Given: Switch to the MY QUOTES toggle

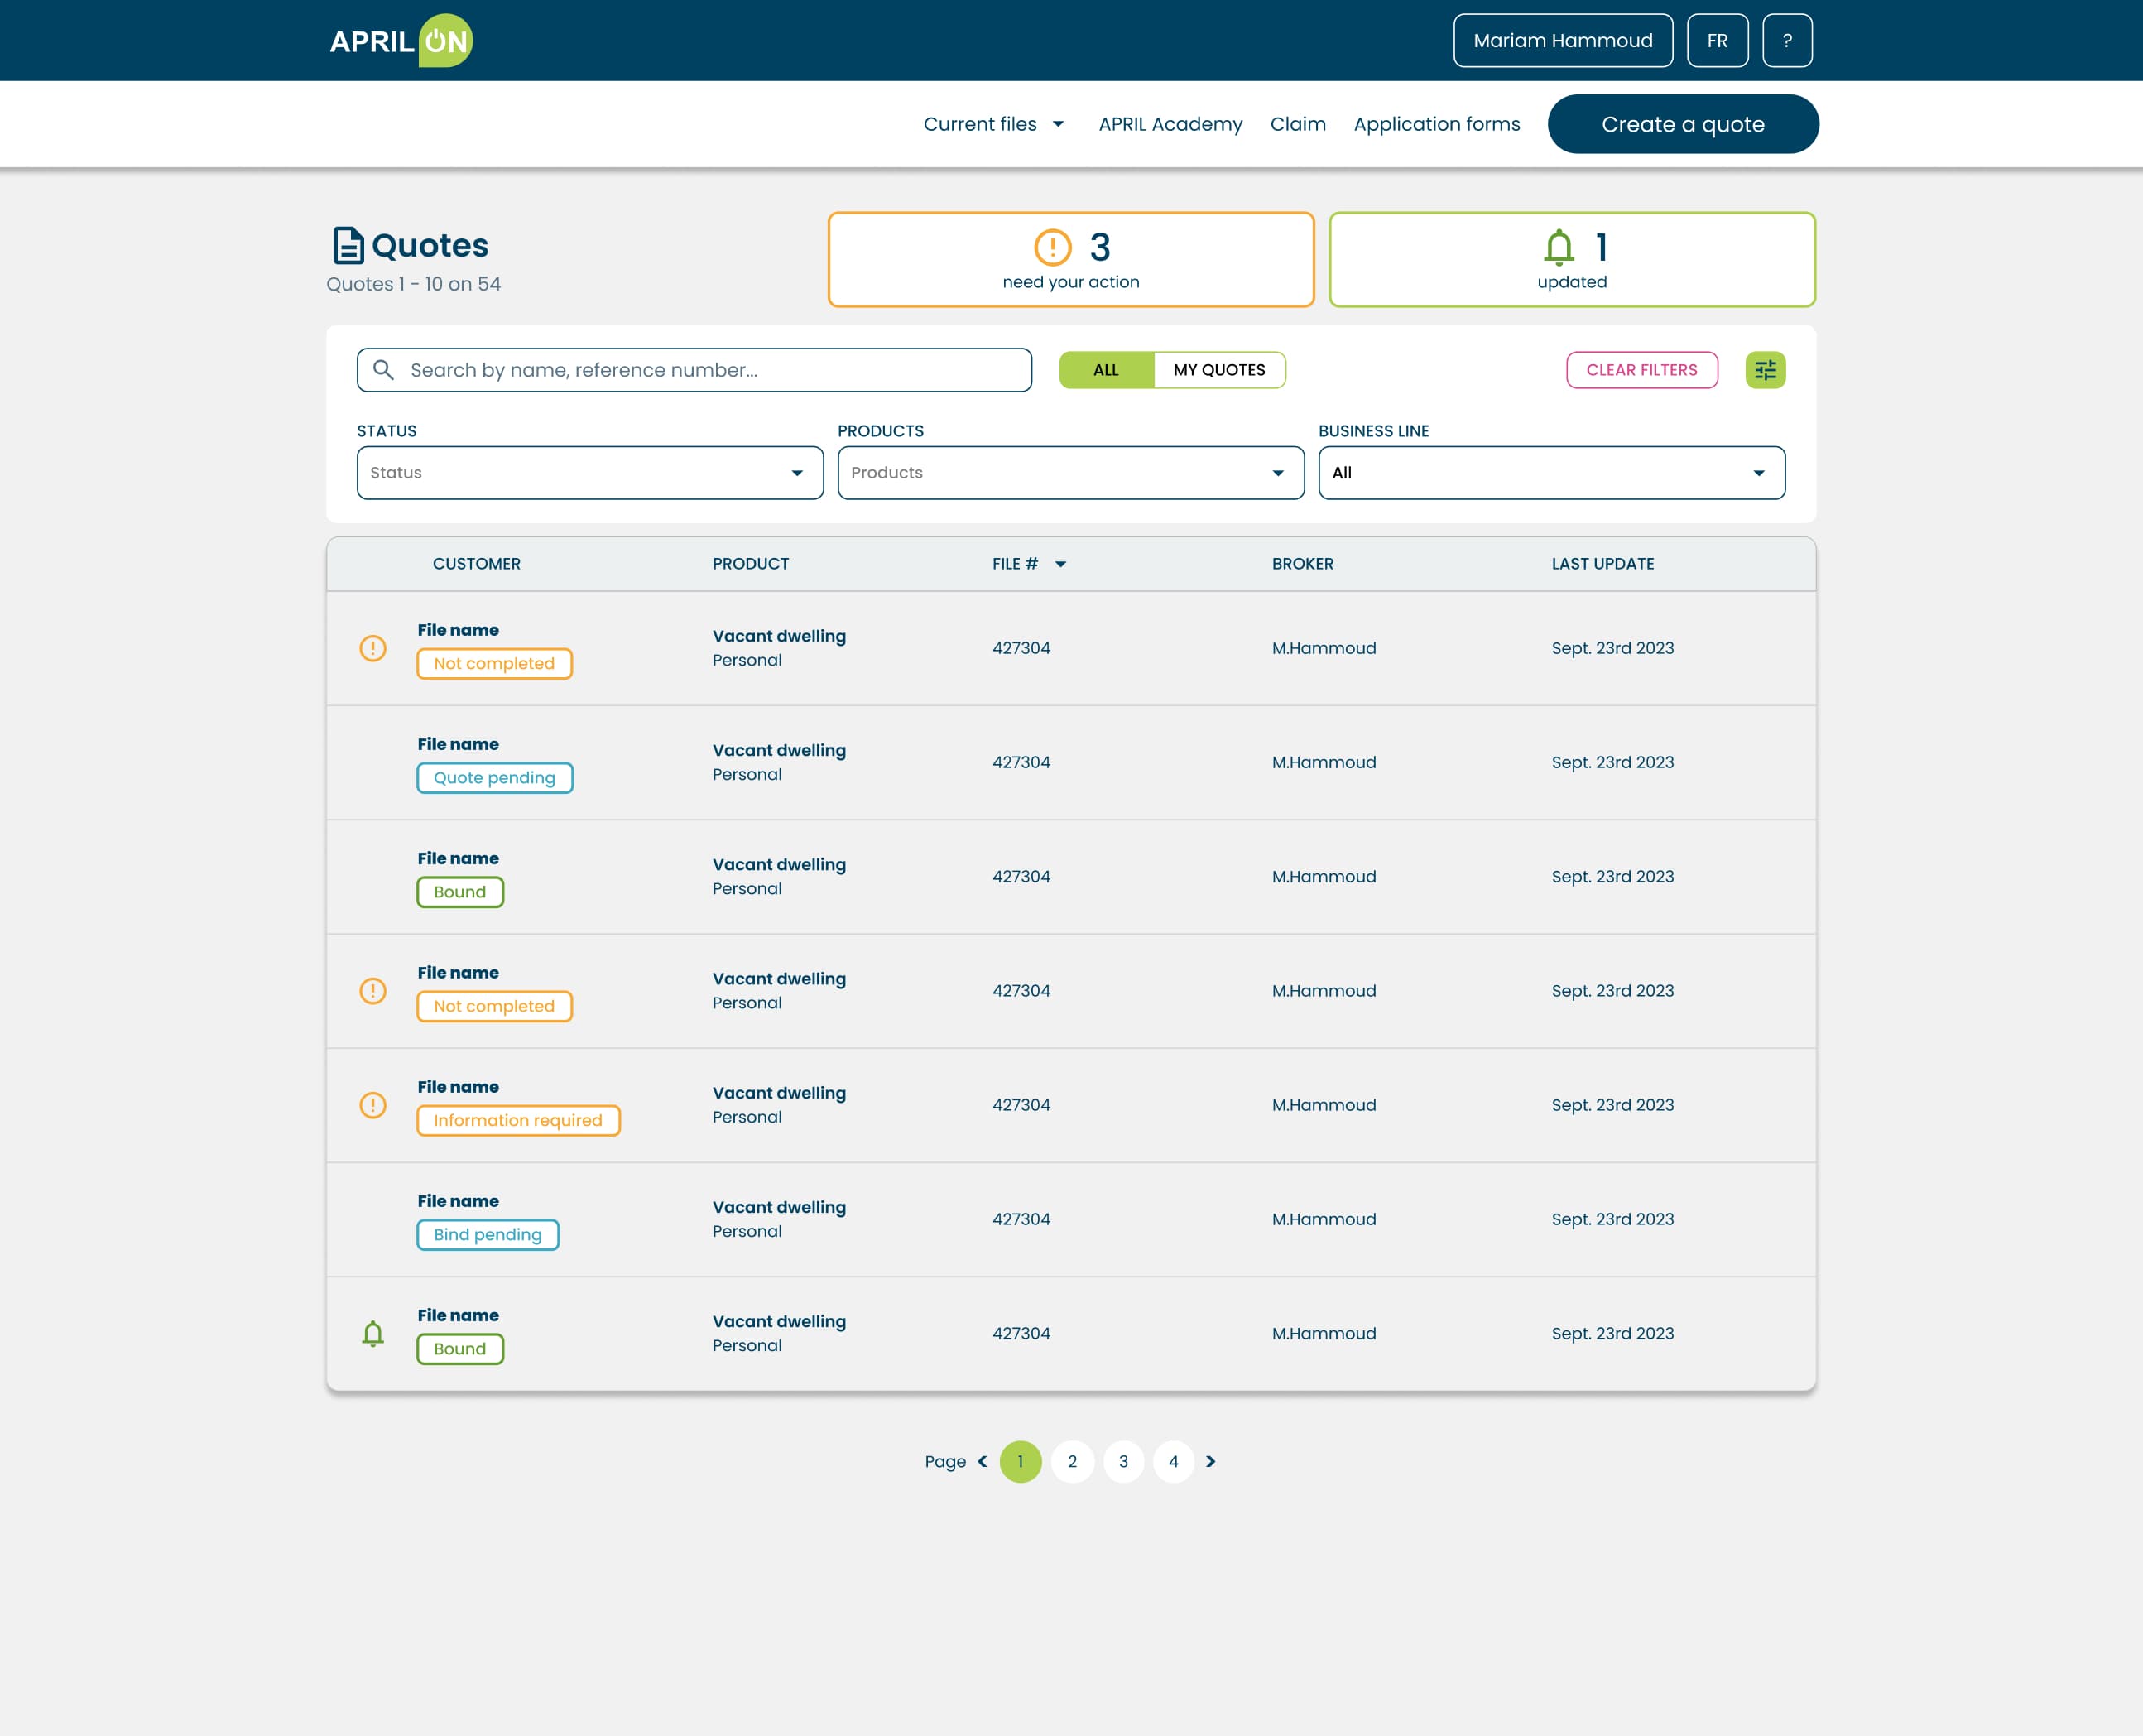Looking at the screenshot, I should [1219, 370].
